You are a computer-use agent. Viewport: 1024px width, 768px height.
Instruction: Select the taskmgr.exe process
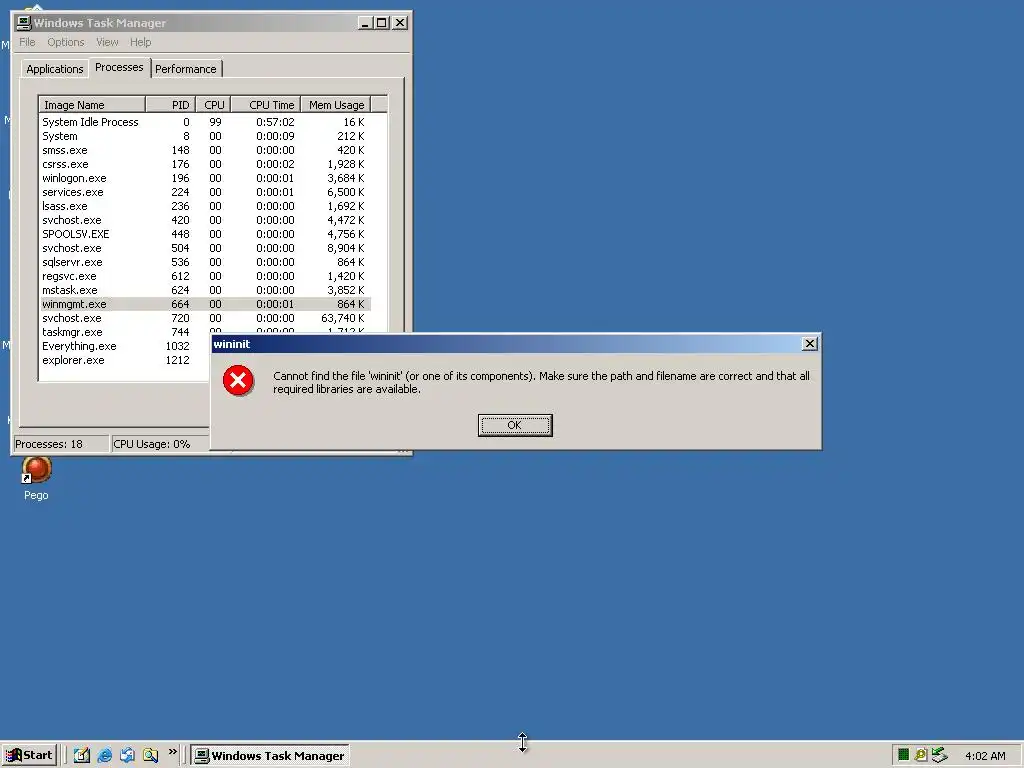(124, 332)
